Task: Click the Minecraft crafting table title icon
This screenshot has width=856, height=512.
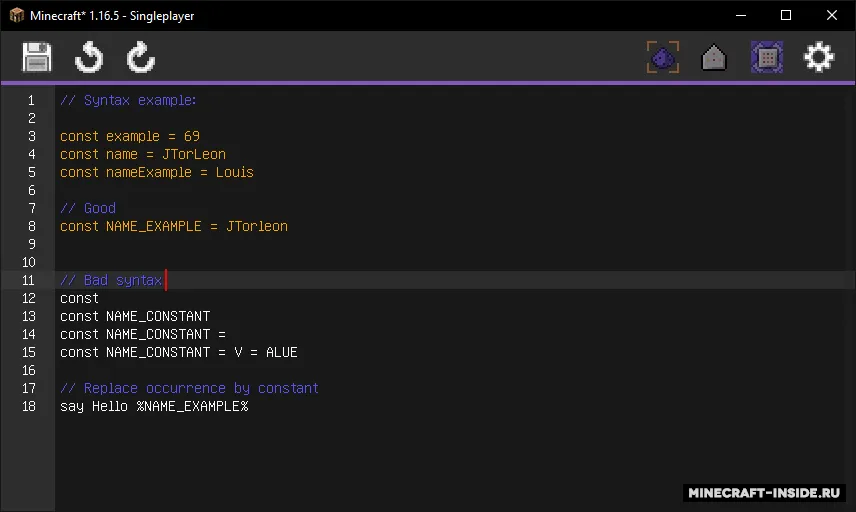Action: (x=17, y=15)
